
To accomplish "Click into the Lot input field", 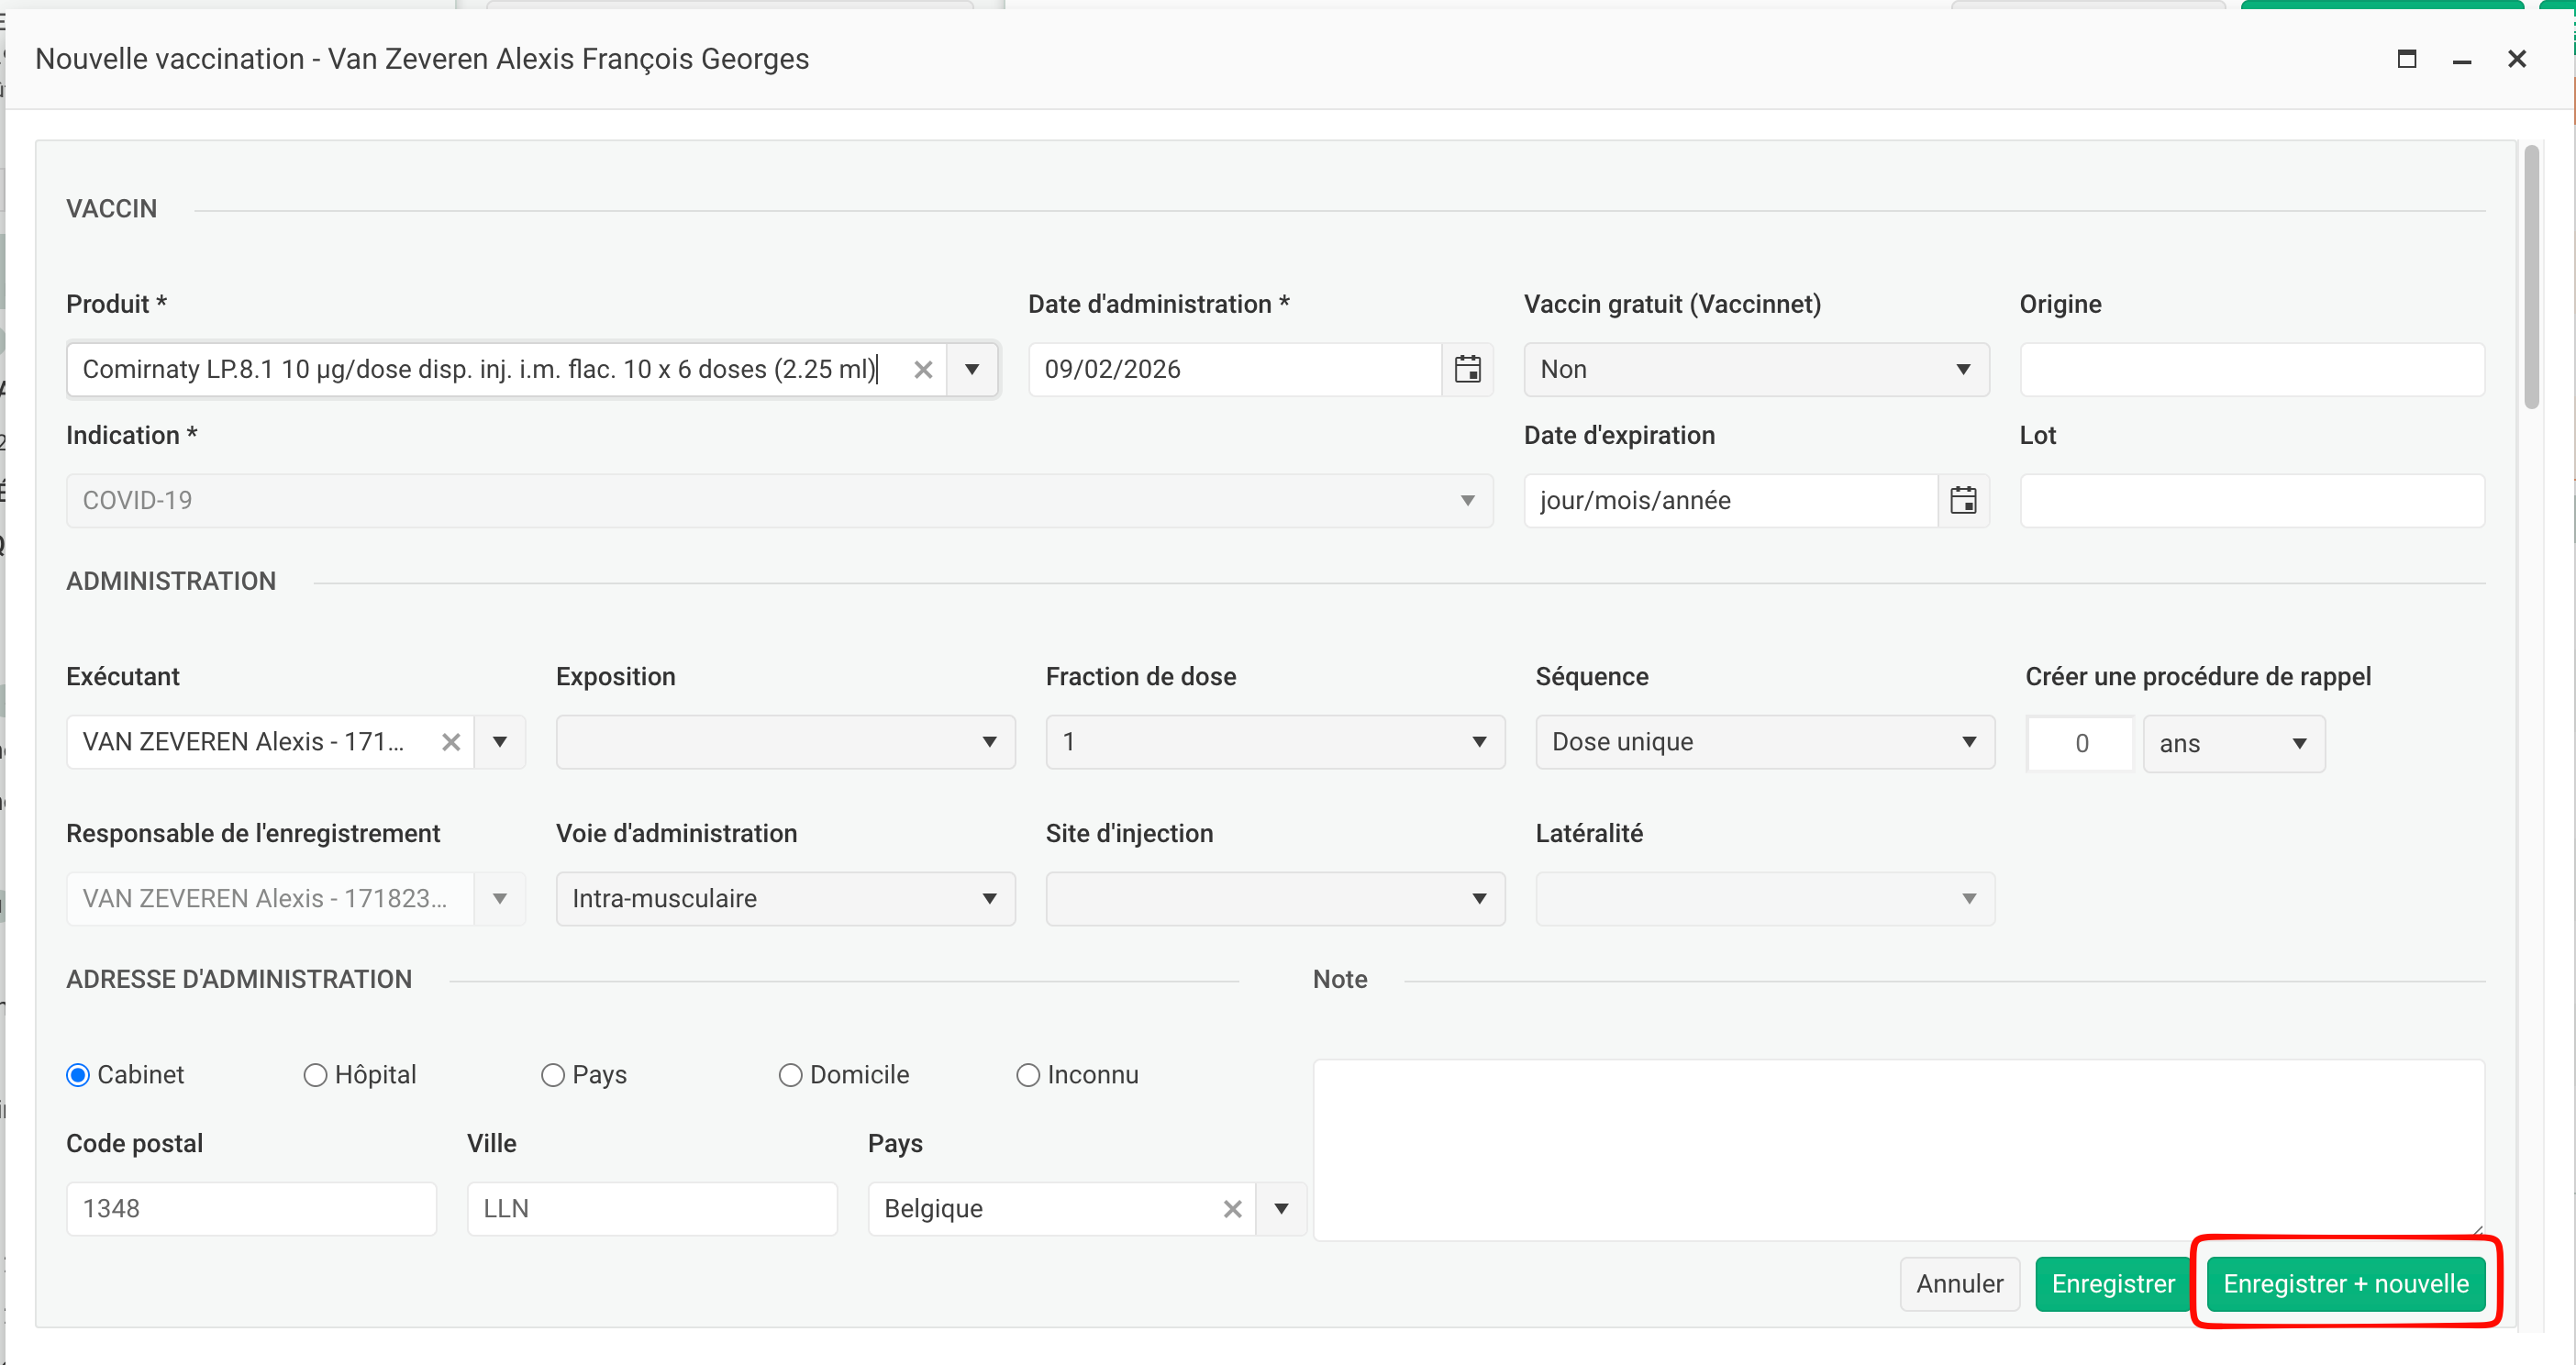I will tap(2251, 501).
